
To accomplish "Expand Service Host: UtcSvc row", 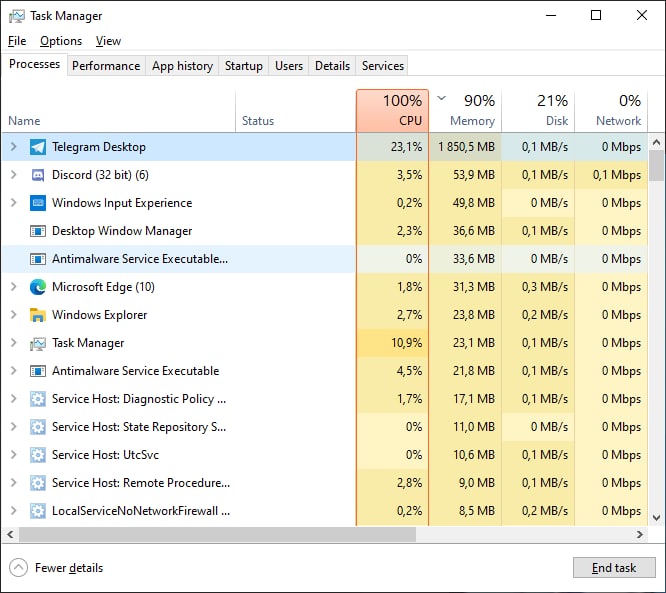I will (x=14, y=455).
